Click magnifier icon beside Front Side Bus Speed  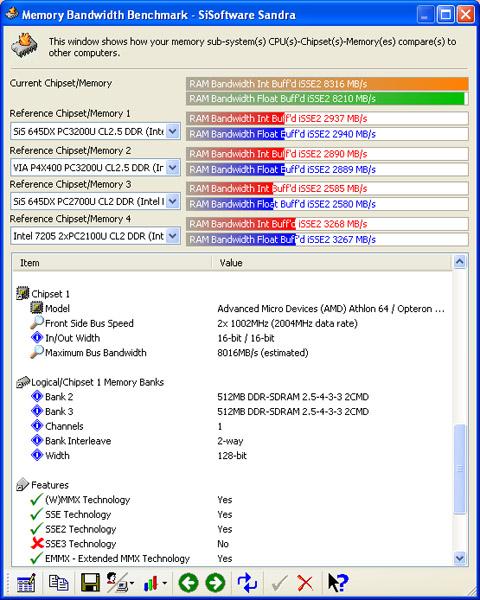click(37, 323)
